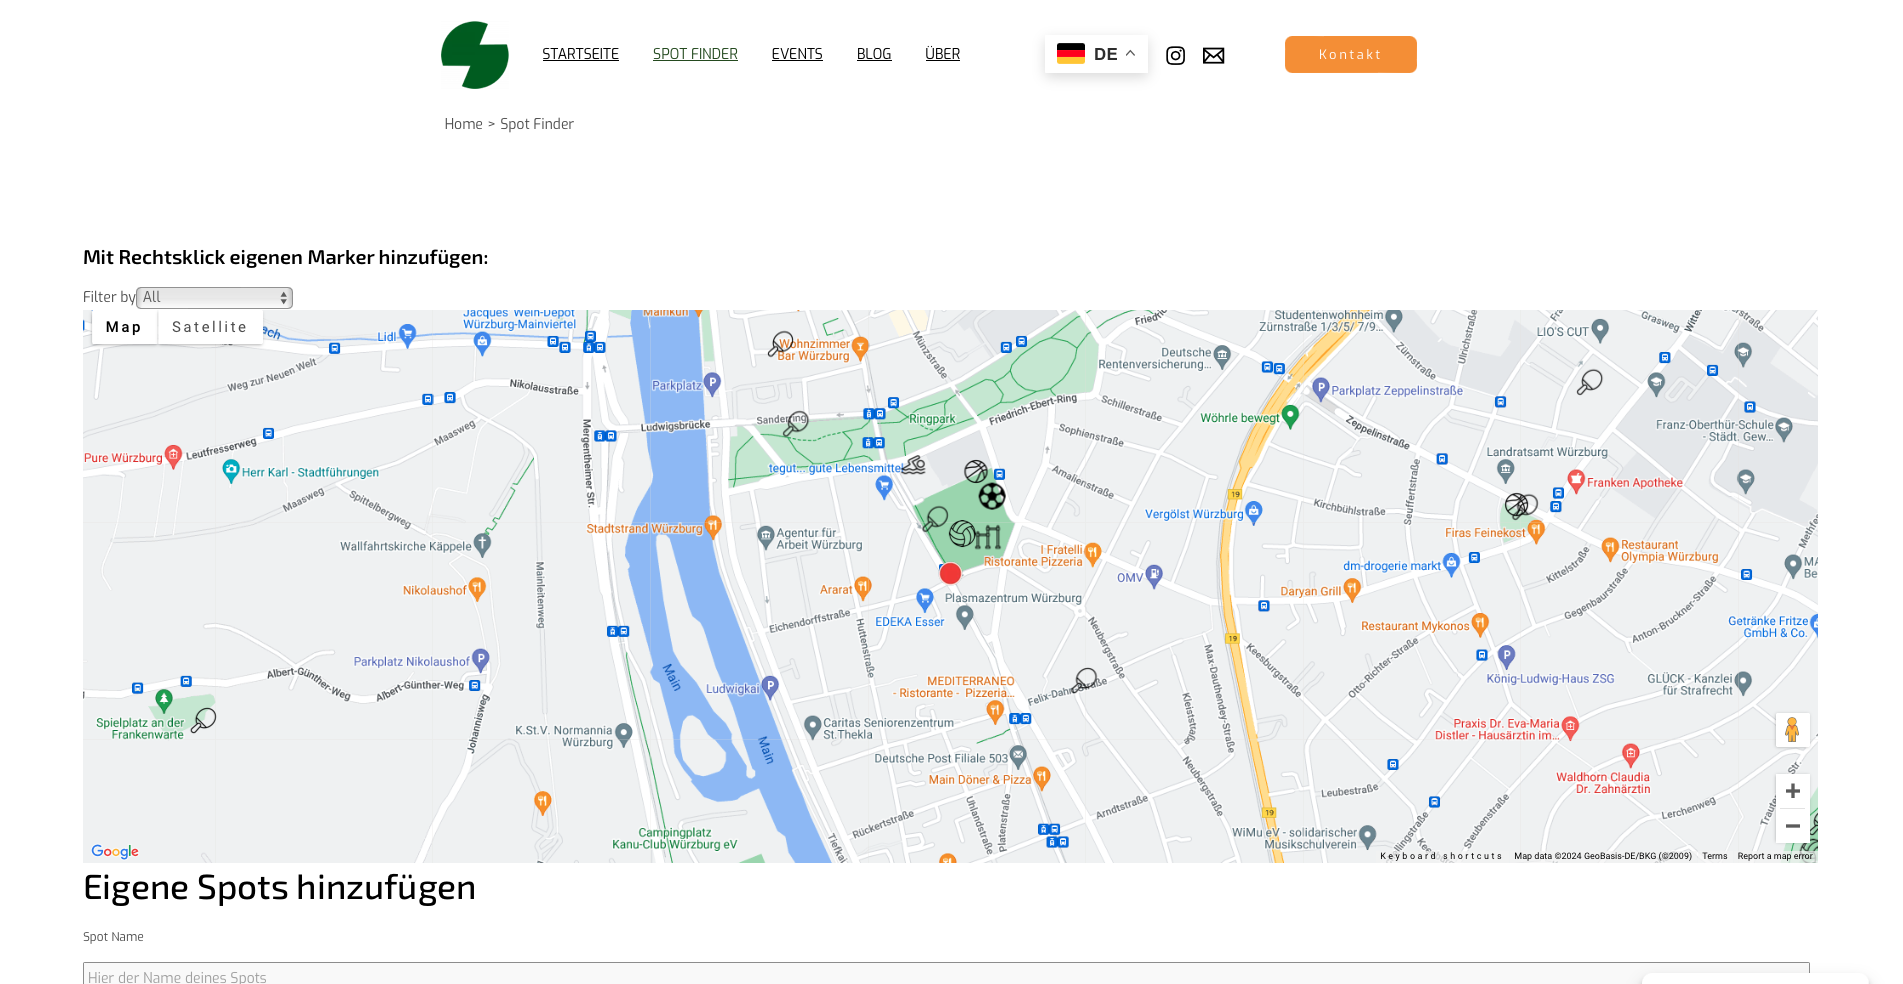Screen dimensions: 1903x984
Task: Focus the Spot Name input field
Action: (x=945, y=975)
